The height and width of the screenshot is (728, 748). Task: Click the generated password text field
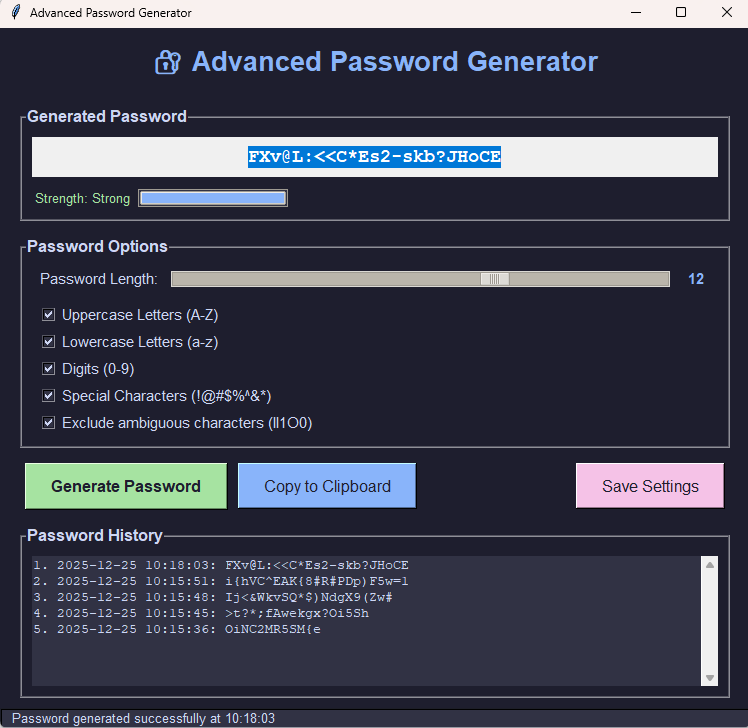pyautogui.click(x=374, y=157)
